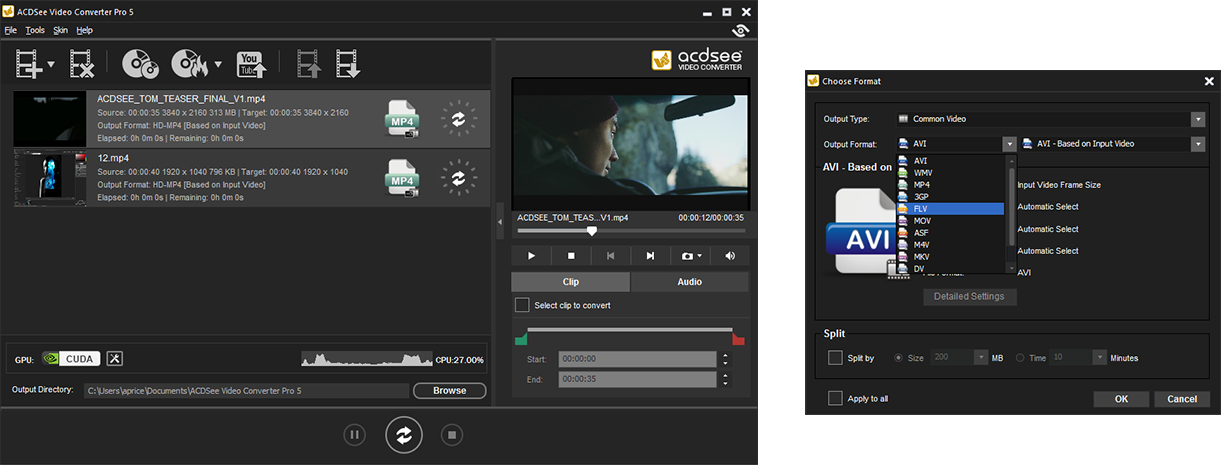Open the split Time 10 dropdown
The width and height of the screenshot is (1221, 465).
pyautogui.click(x=1100, y=358)
